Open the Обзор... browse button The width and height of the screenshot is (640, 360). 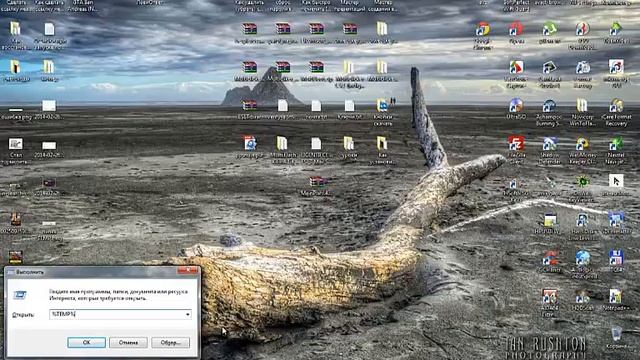tap(171, 342)
